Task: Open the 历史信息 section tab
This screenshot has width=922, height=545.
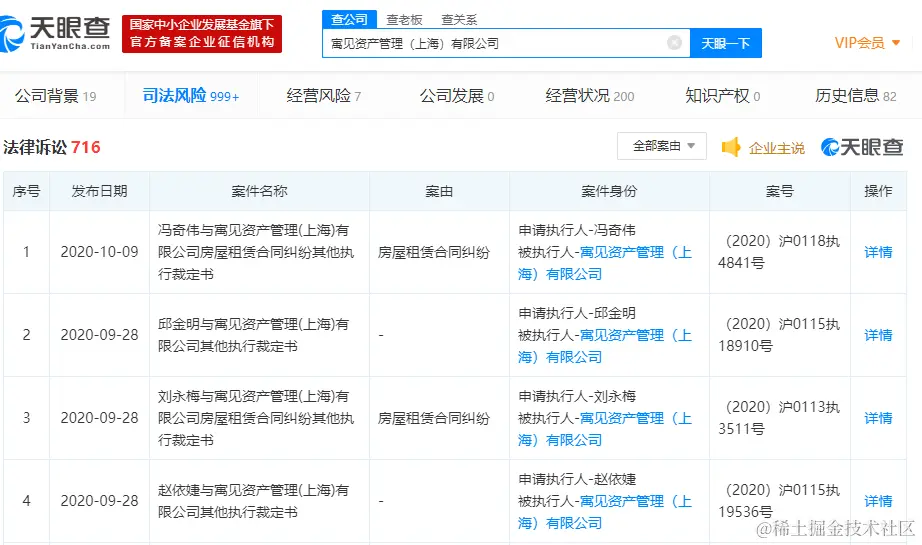Action: 856,96
